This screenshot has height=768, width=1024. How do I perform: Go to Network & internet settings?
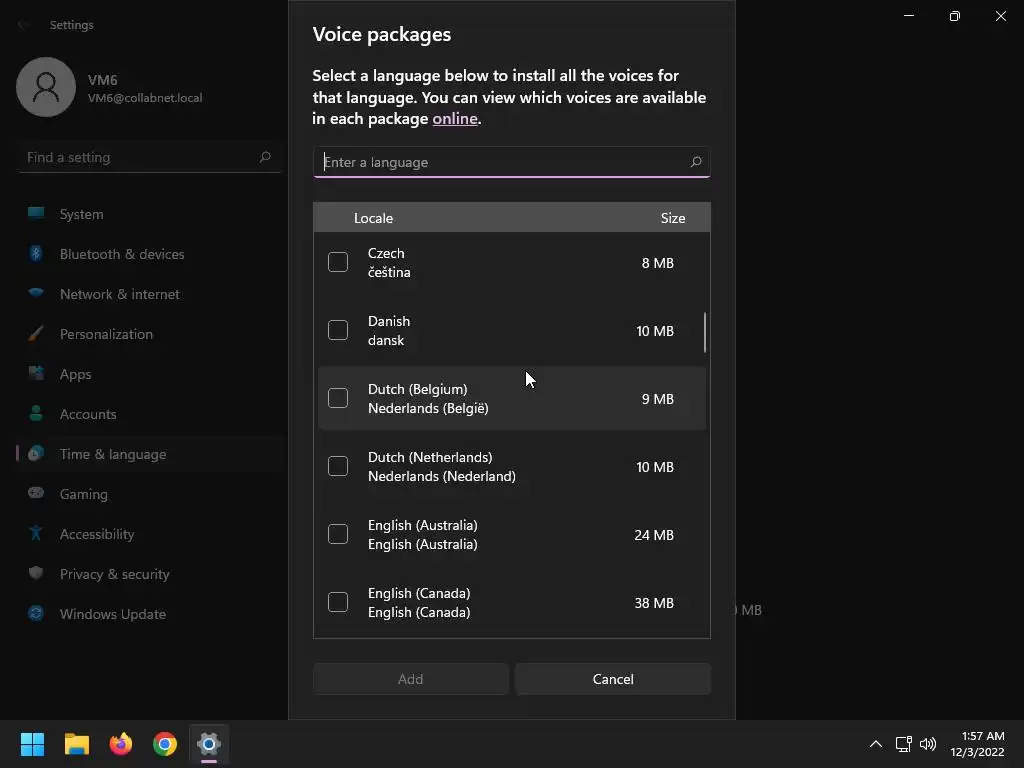coord(149,294)
